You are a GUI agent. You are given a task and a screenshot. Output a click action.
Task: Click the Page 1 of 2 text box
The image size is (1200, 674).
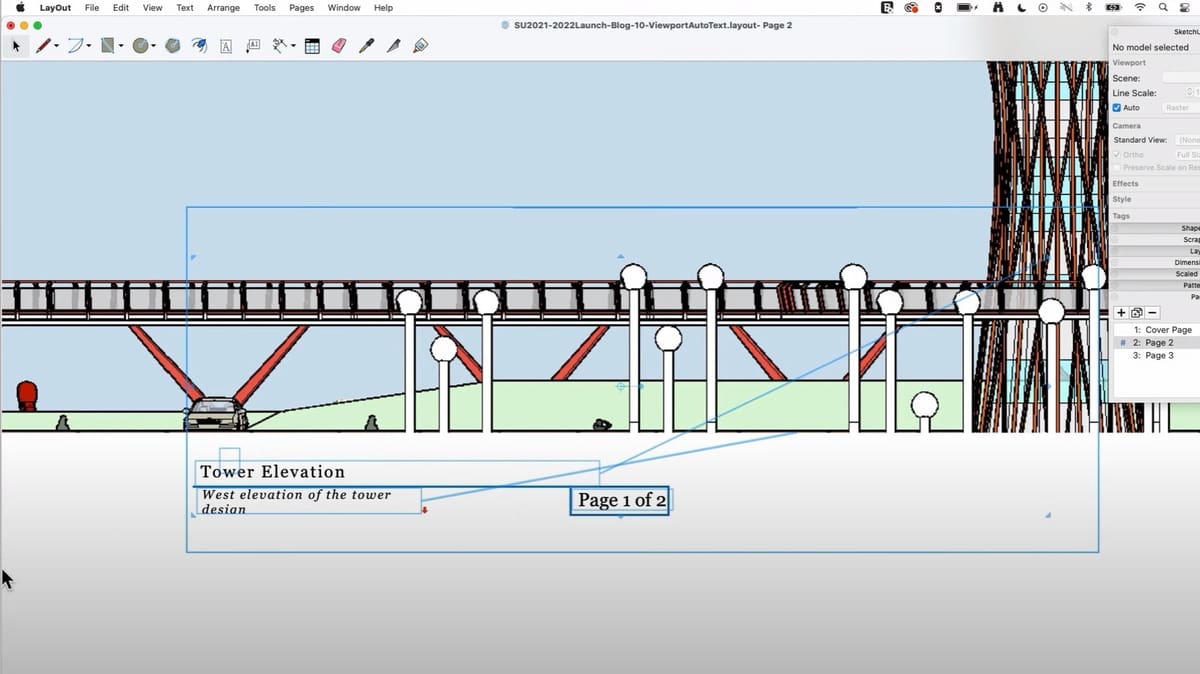click(x=620, y=501)
